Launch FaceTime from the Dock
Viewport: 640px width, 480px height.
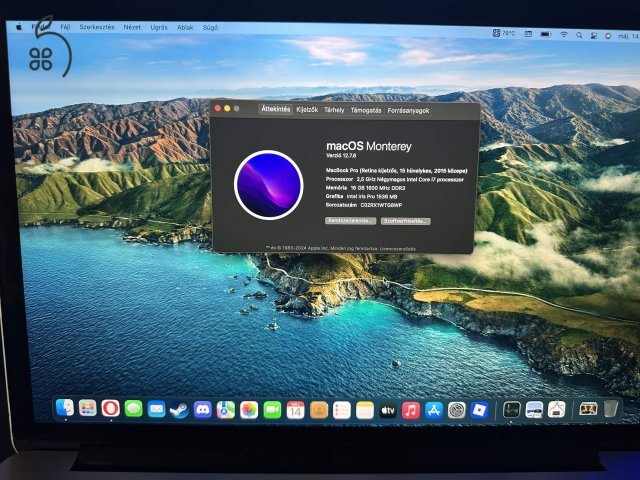point(272,410)
